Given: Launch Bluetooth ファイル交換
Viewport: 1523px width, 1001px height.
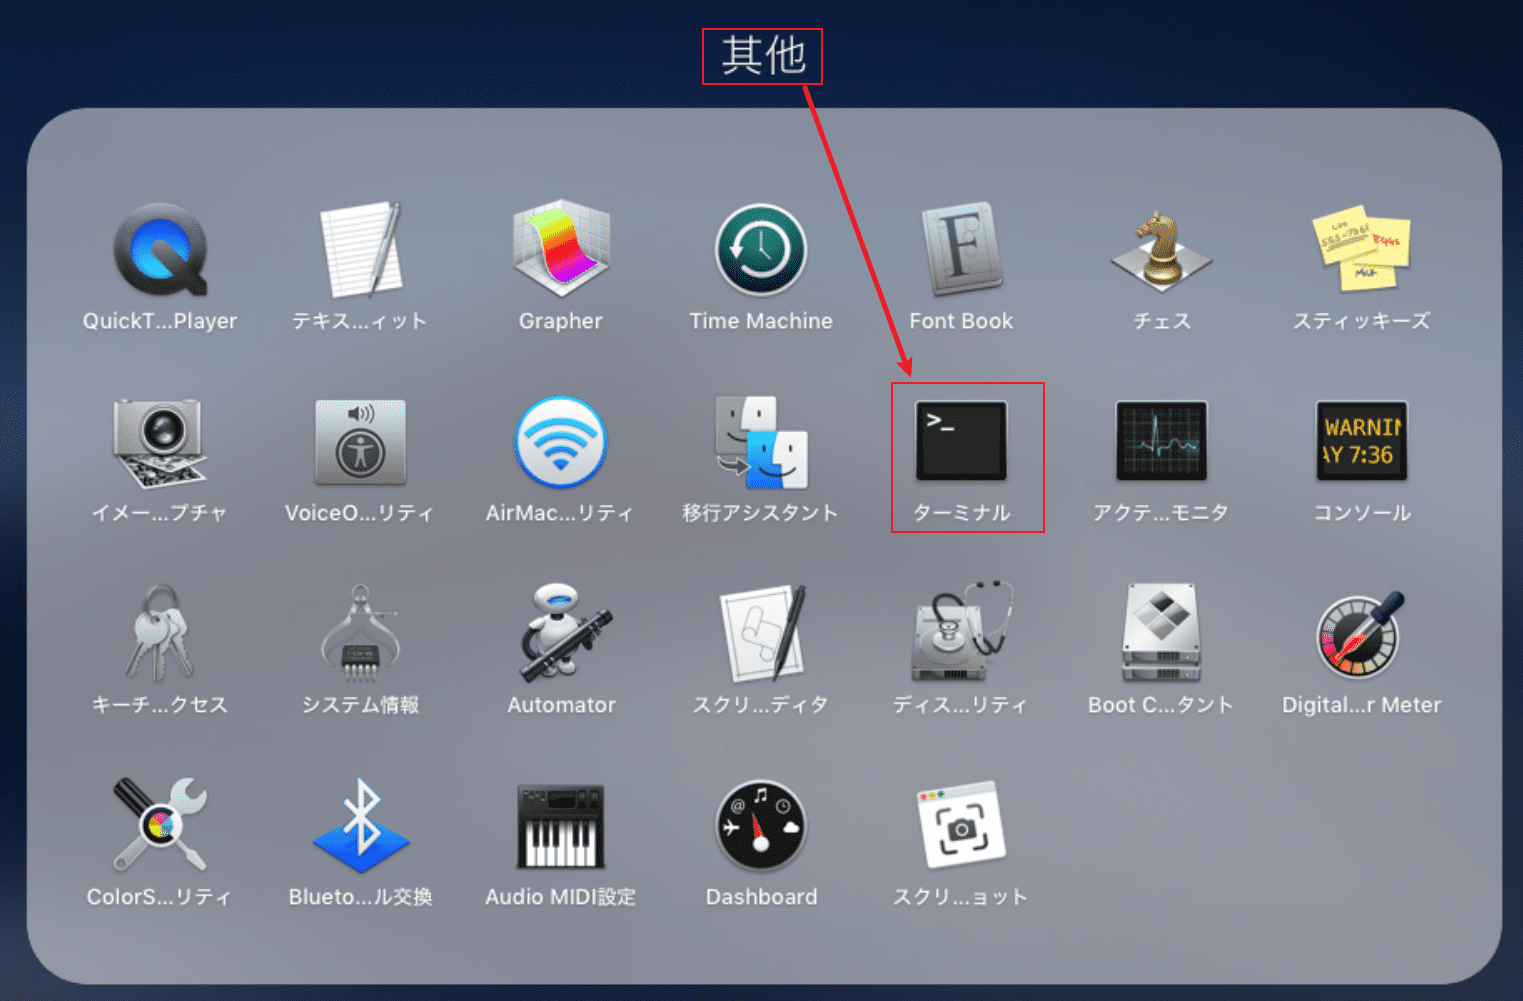Looking at the screenshot, I should tap(361, 826).
